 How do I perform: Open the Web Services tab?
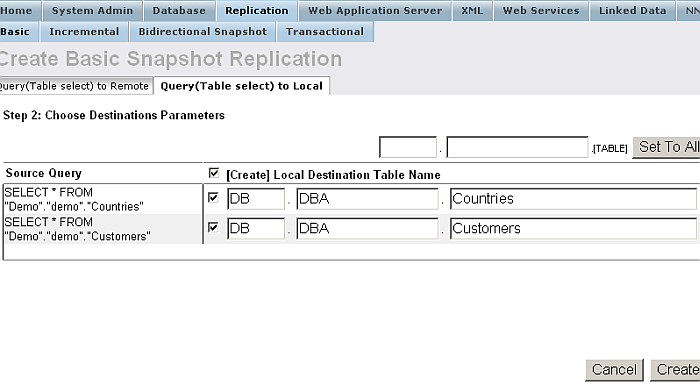pos(541,10)
